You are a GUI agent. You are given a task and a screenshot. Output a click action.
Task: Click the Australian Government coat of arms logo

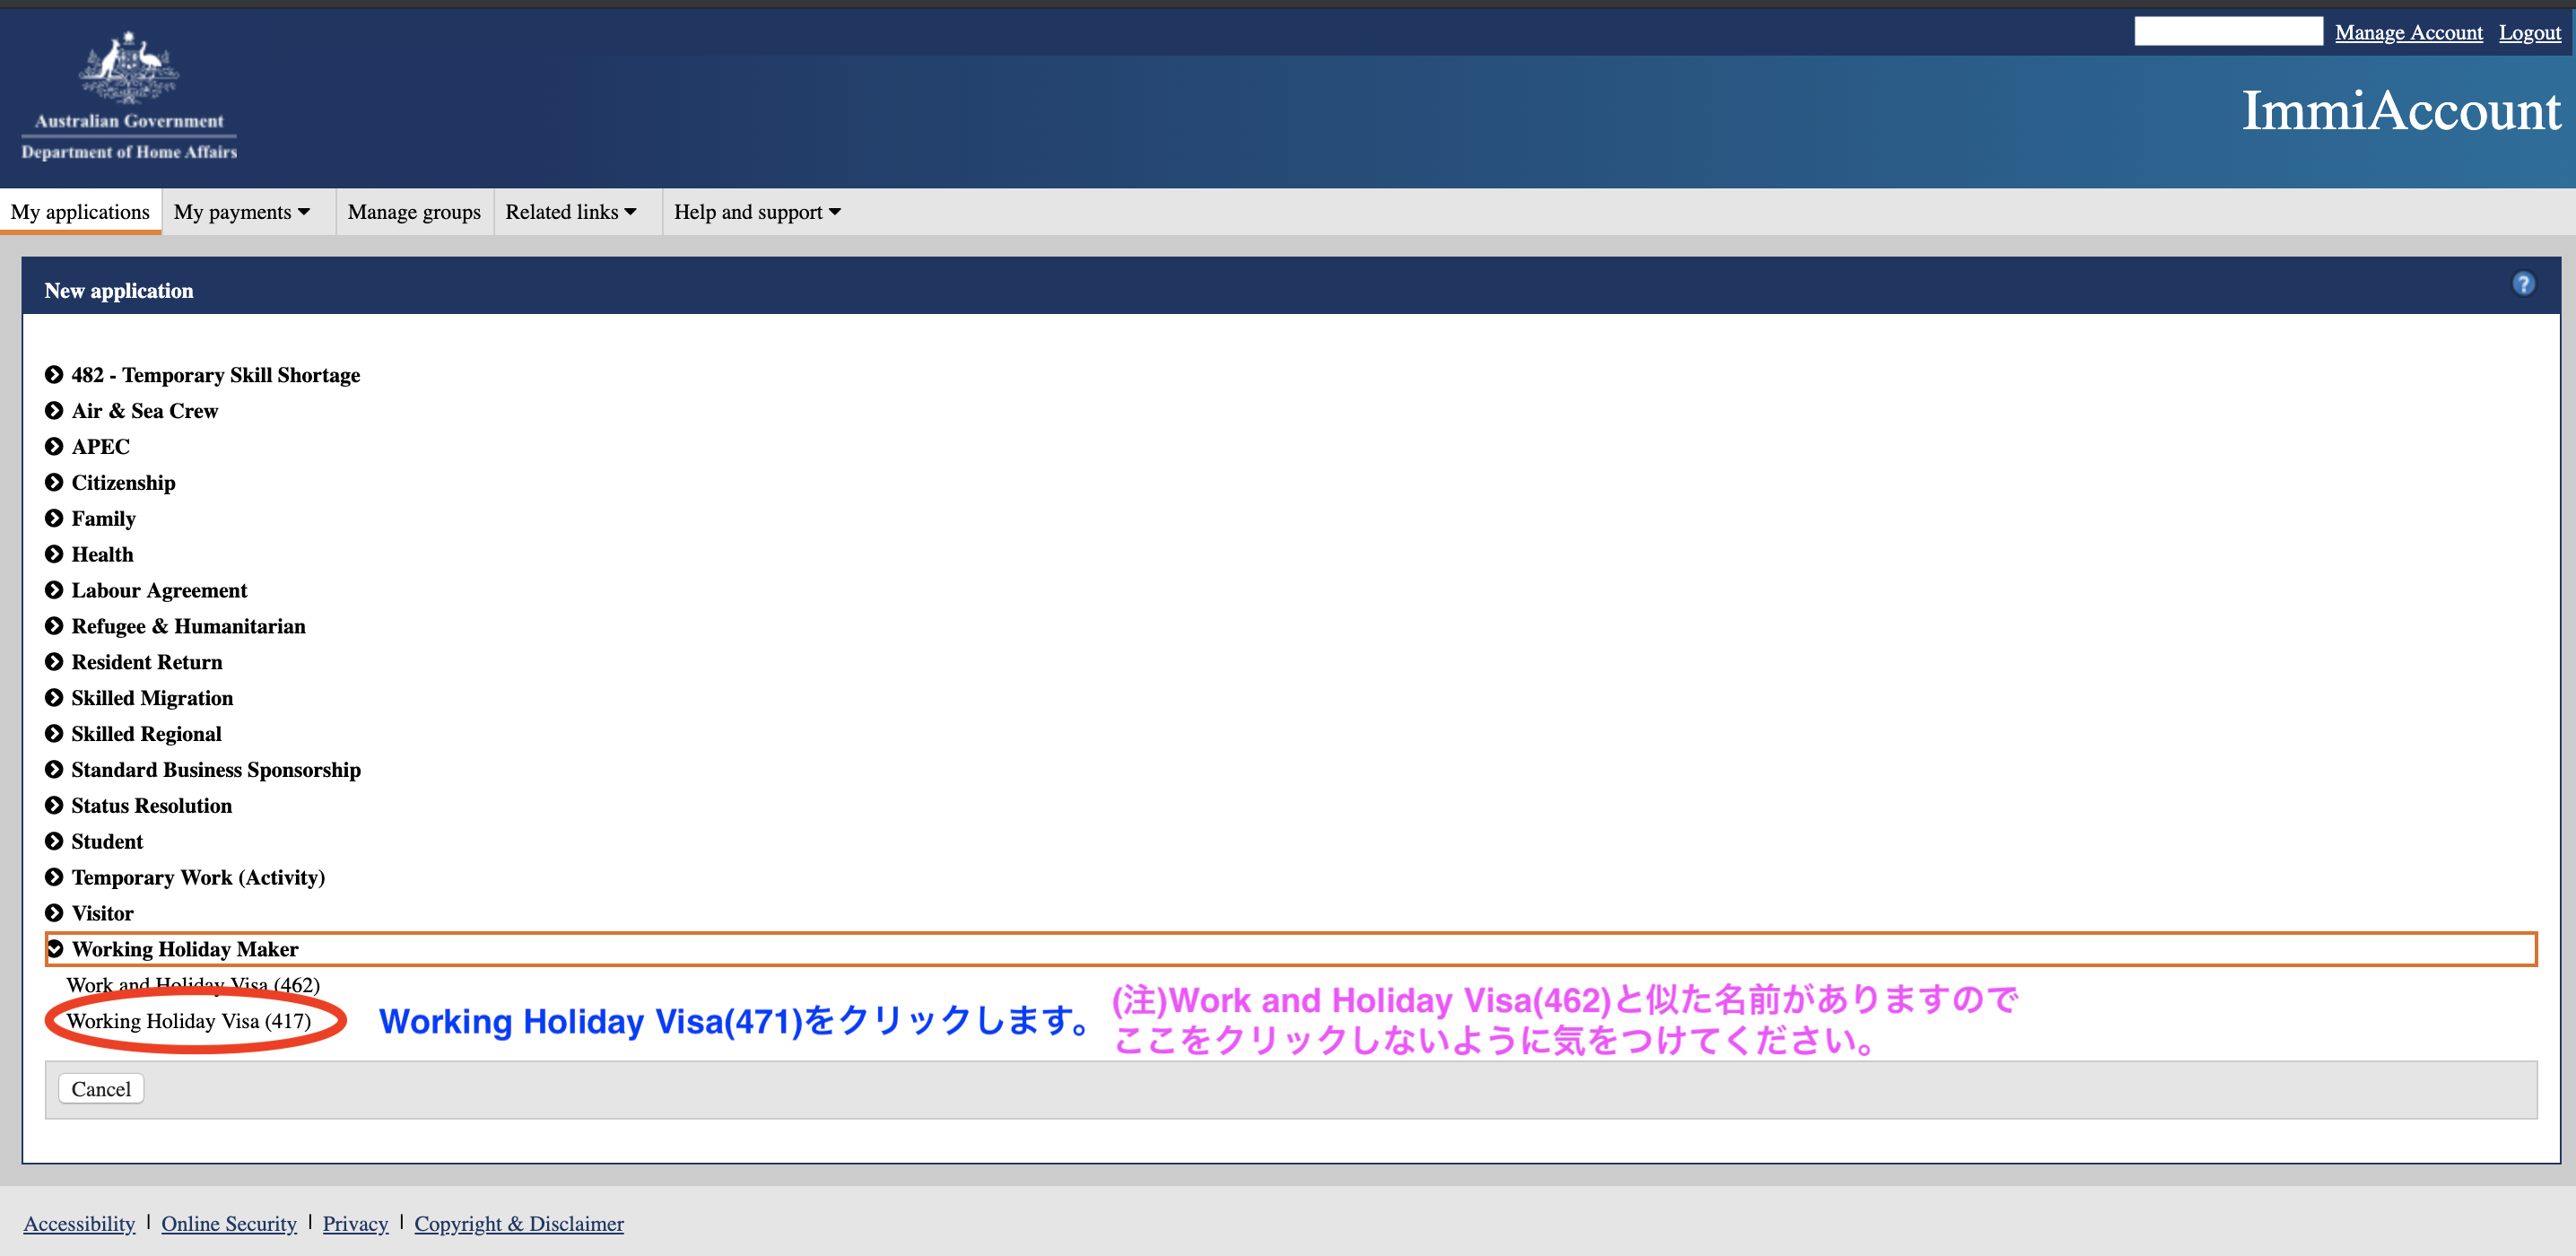129,67
